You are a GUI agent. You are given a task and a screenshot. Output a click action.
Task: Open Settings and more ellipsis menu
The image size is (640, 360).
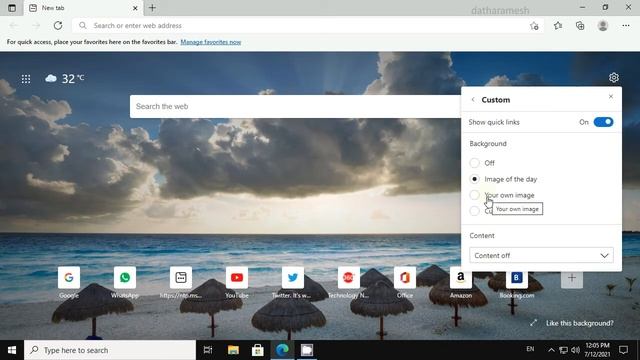(x=626, y=26)
